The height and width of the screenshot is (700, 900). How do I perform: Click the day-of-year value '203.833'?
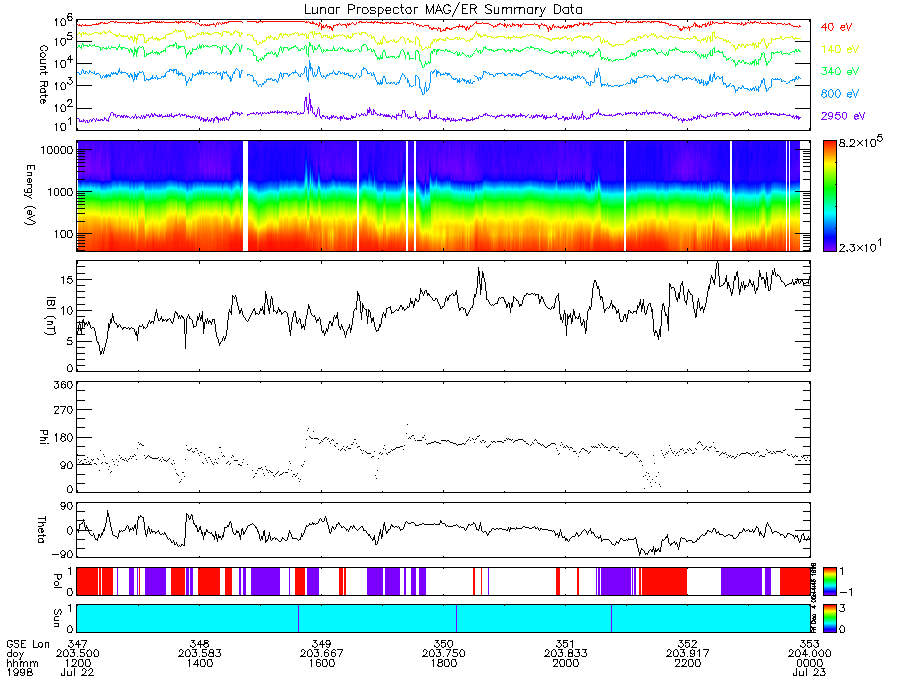[566, 654]
